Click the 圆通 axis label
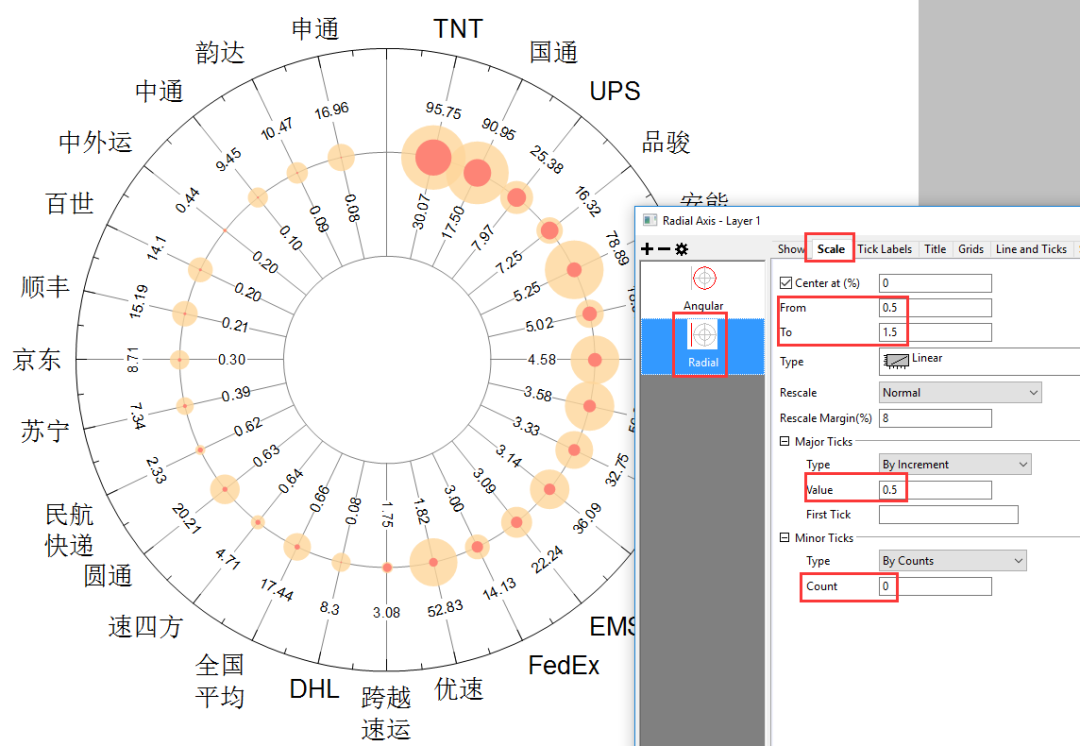Image resolution: width=1080 pixels, height=746 pixels. coord(107,575)
